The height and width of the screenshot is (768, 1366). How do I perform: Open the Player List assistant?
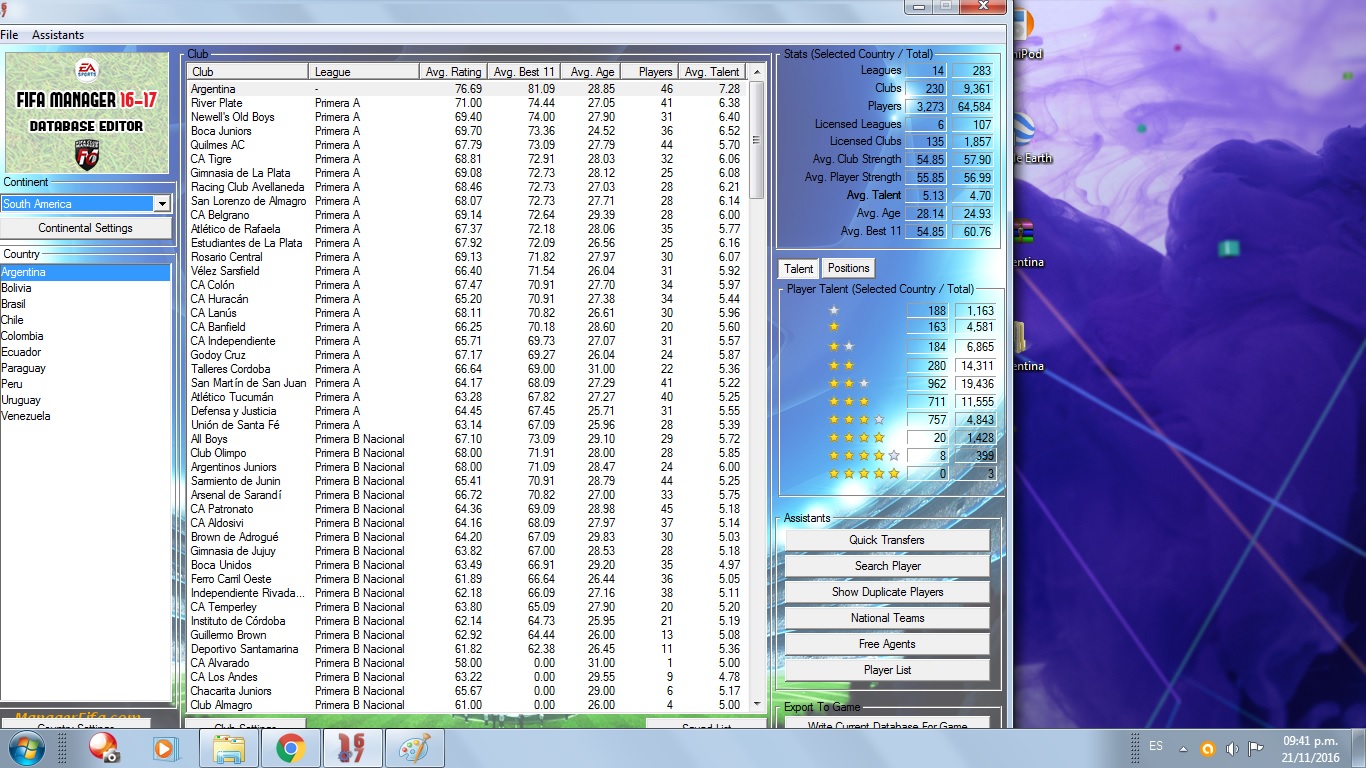click(887, 670)
